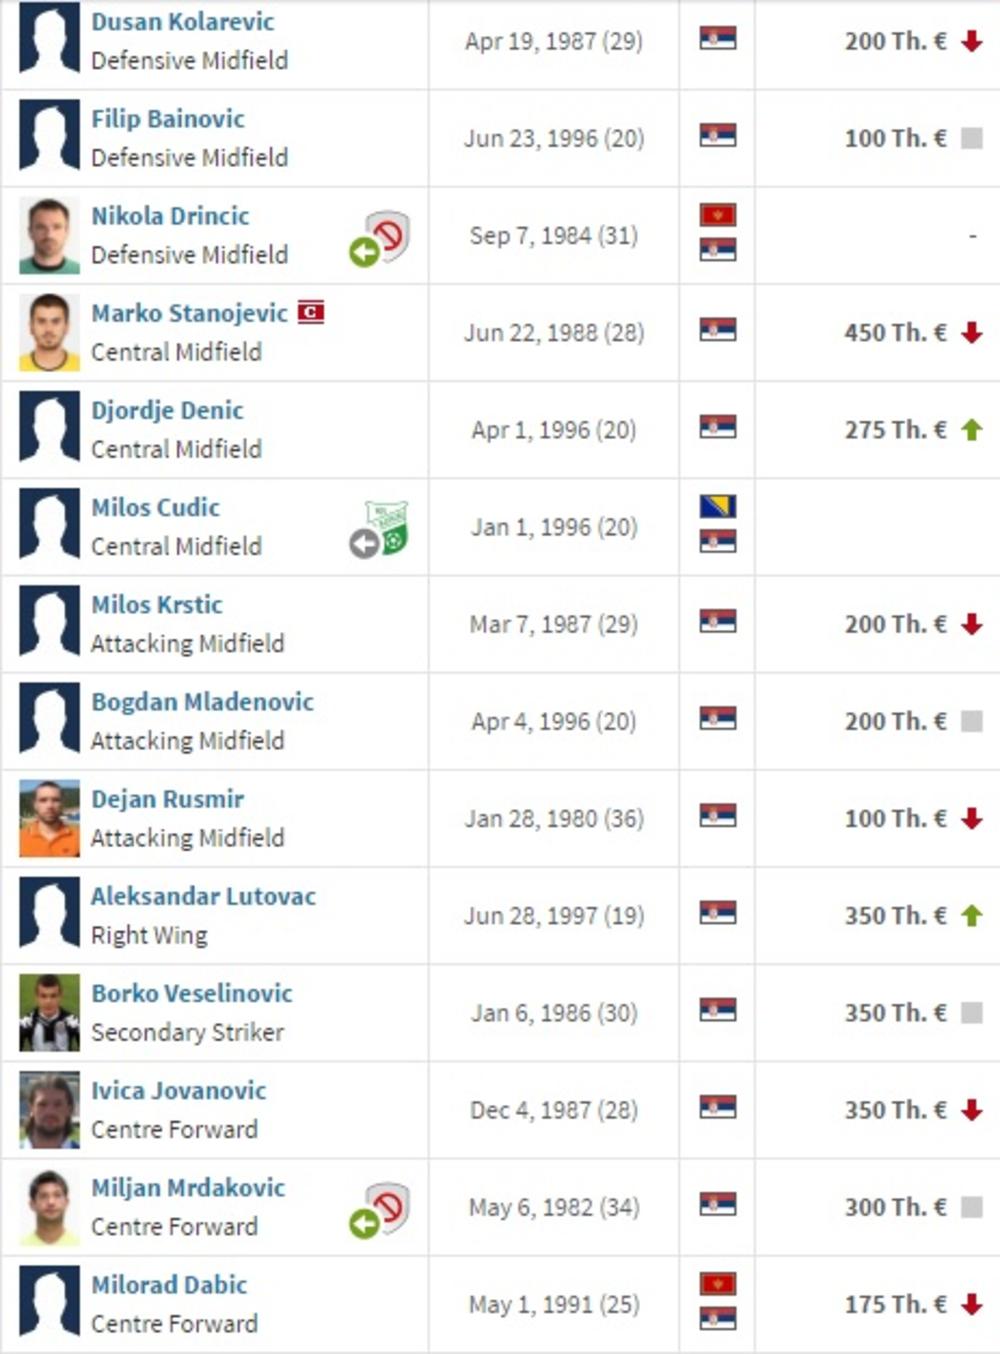Screen dimensions: 1000x1354
Task: Click the green up arrow in Aleksandar Lutovac's row
Action: click(971, 916)
